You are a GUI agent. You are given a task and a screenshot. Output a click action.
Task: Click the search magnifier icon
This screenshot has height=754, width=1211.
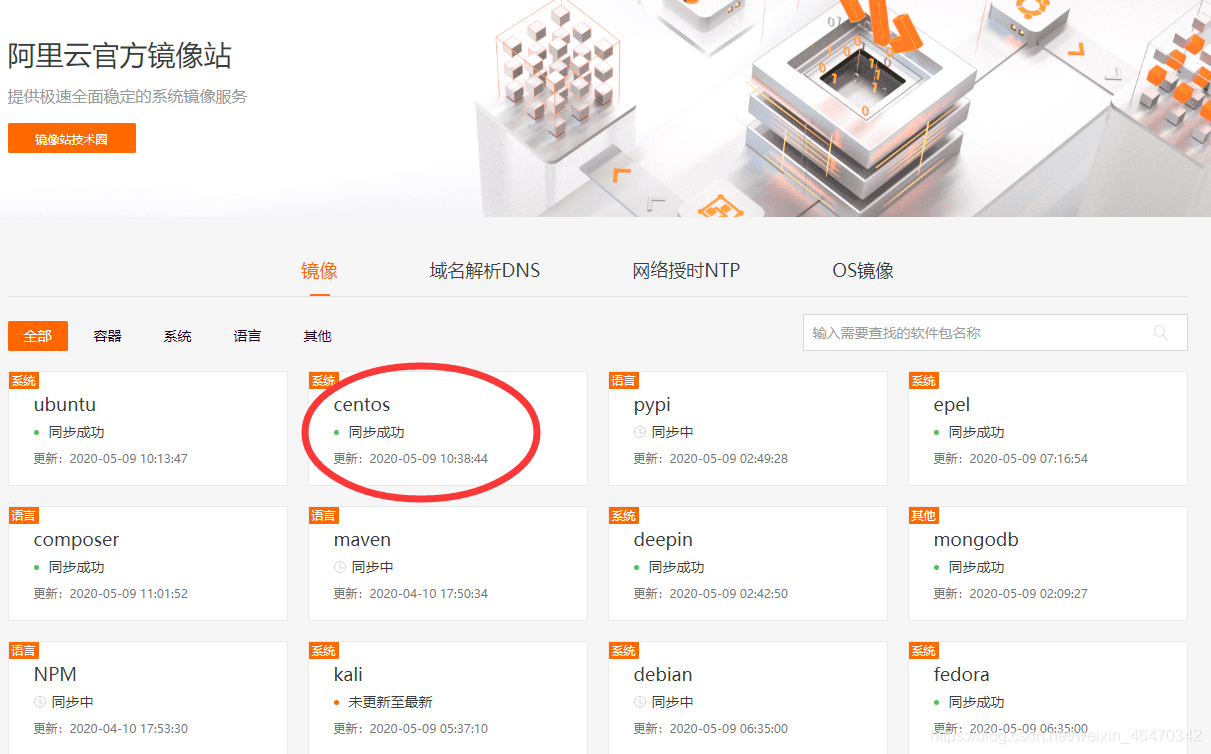click(x=1161, y=333)
